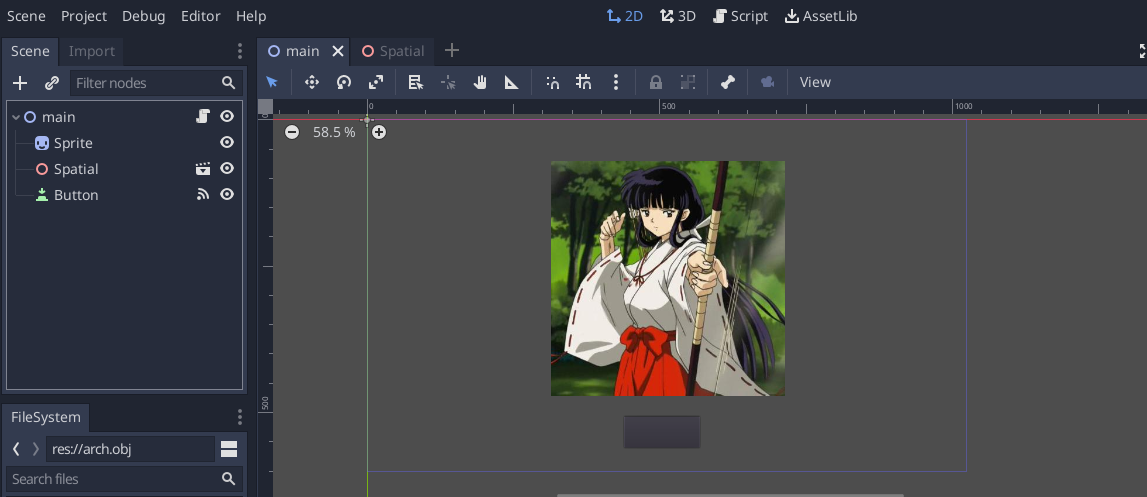Viewport: 1147px width, 497px height.
Task: Switch to the Import dock tab
Action: pyautogui.click(x=91, y=51)
